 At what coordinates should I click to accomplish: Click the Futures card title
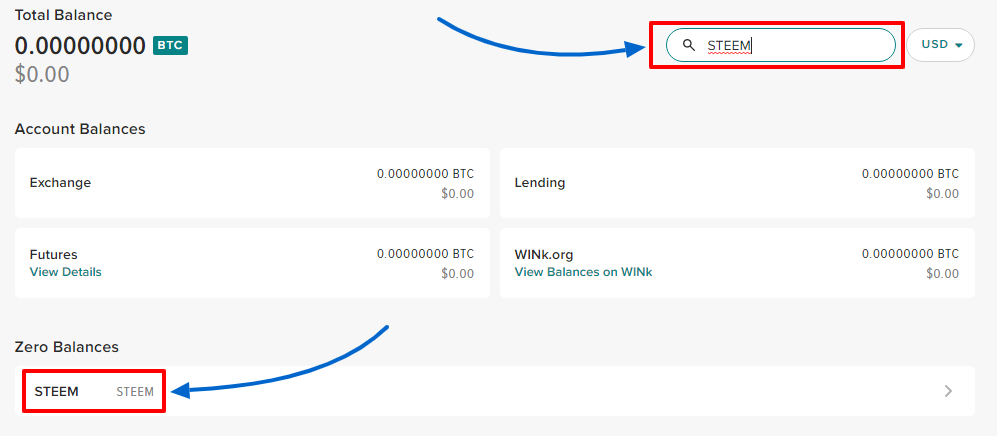point(53,255)
